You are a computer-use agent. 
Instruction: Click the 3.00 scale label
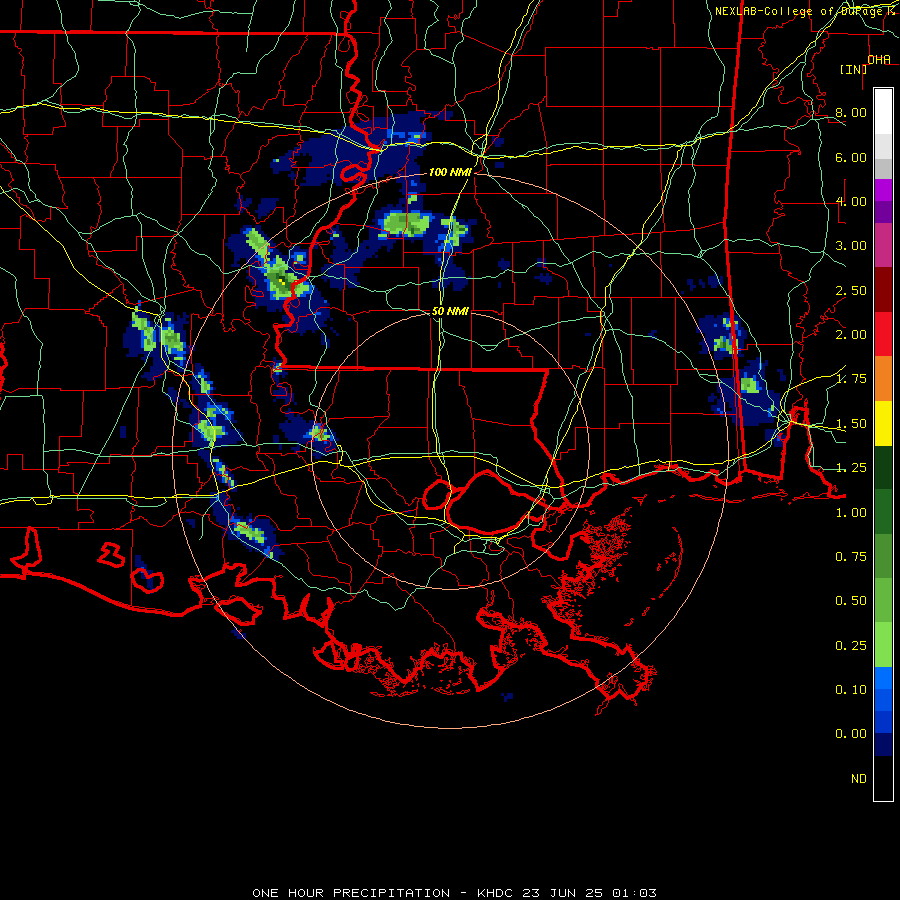[851, 246]
